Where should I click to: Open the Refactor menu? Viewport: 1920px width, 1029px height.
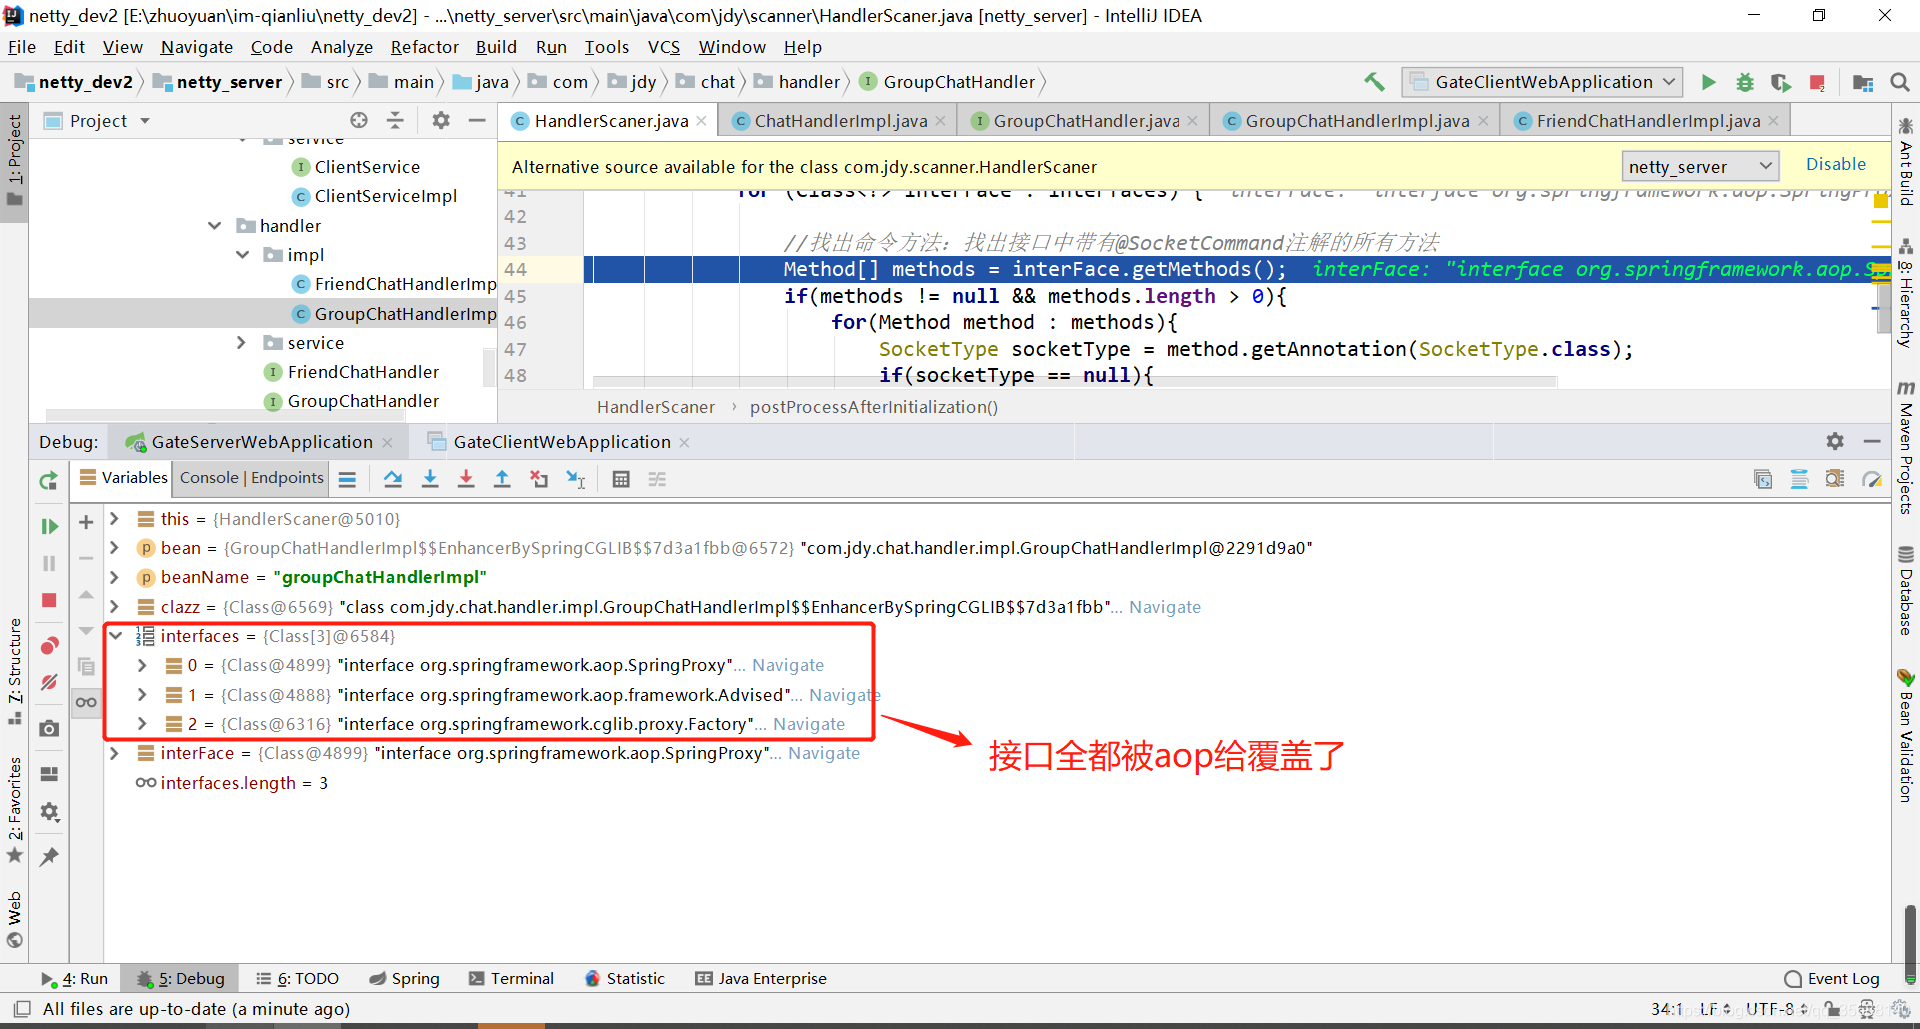pos(424,47)
